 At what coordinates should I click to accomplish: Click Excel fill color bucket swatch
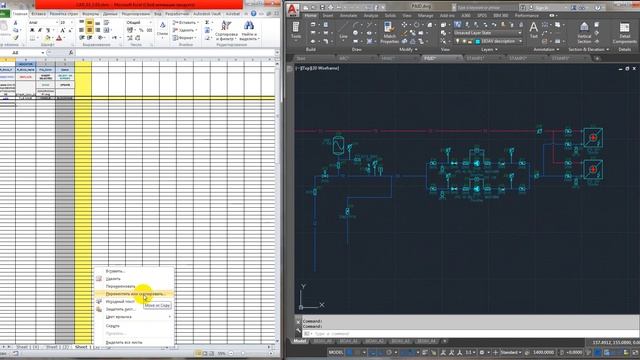[x=47, y=38]
